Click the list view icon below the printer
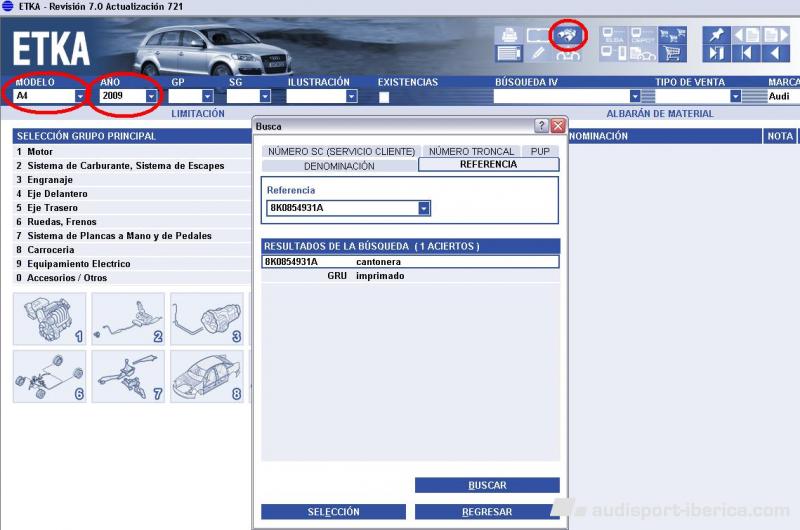 [509, 53]
